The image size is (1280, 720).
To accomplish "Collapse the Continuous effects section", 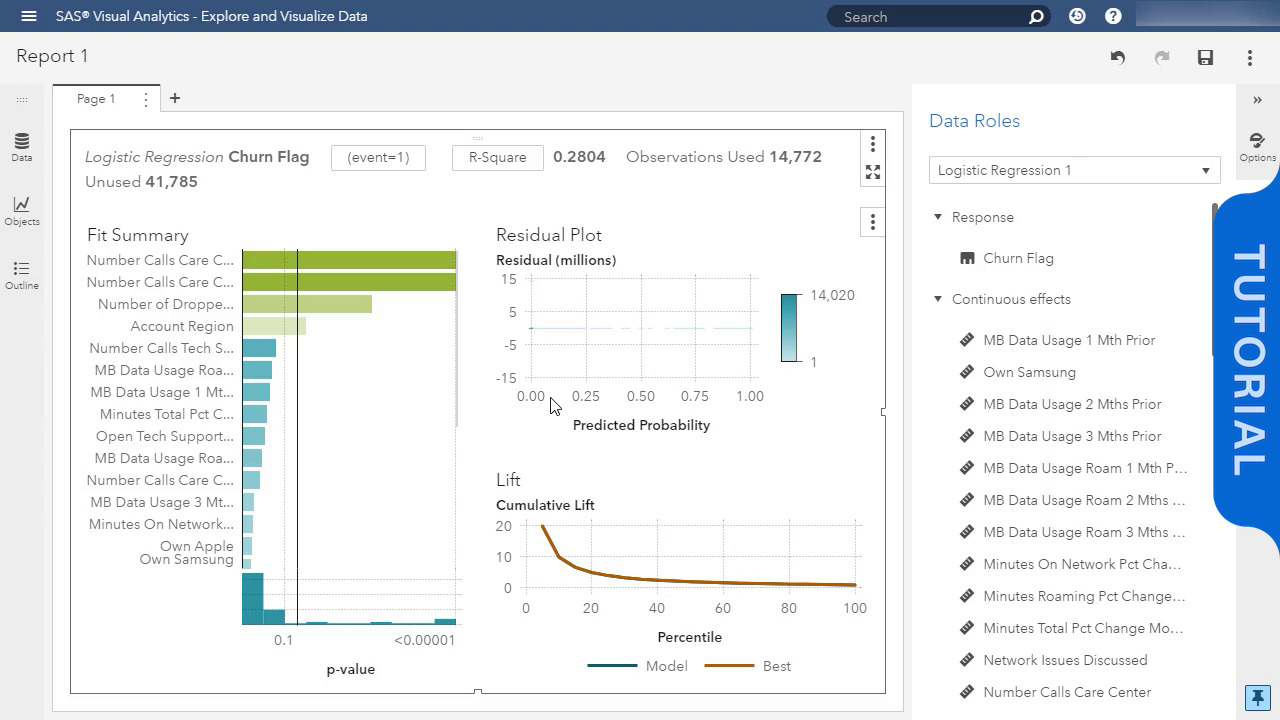I will 938,299.
